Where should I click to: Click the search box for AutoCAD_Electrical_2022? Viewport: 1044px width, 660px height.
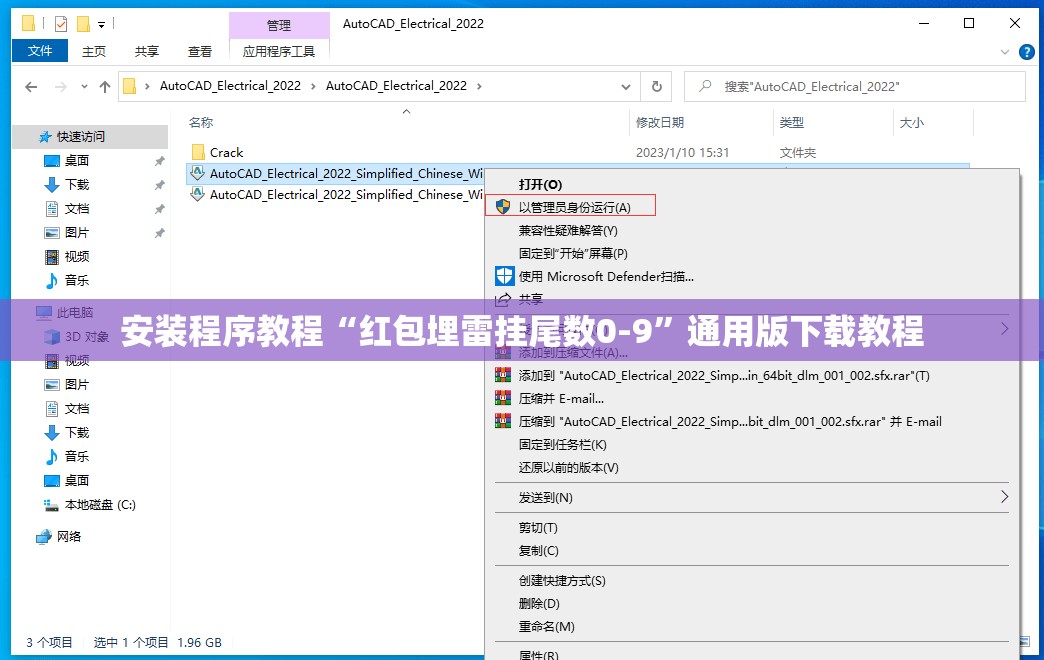pos(855,87)
